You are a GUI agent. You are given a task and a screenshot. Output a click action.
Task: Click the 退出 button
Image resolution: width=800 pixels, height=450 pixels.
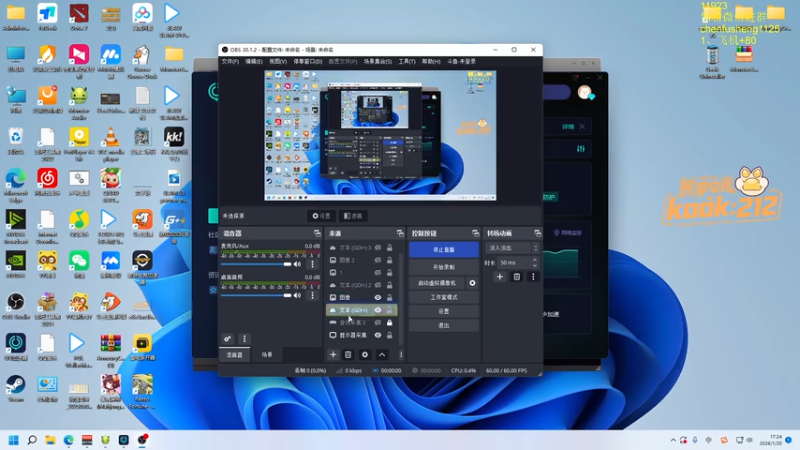click(443, 325)
